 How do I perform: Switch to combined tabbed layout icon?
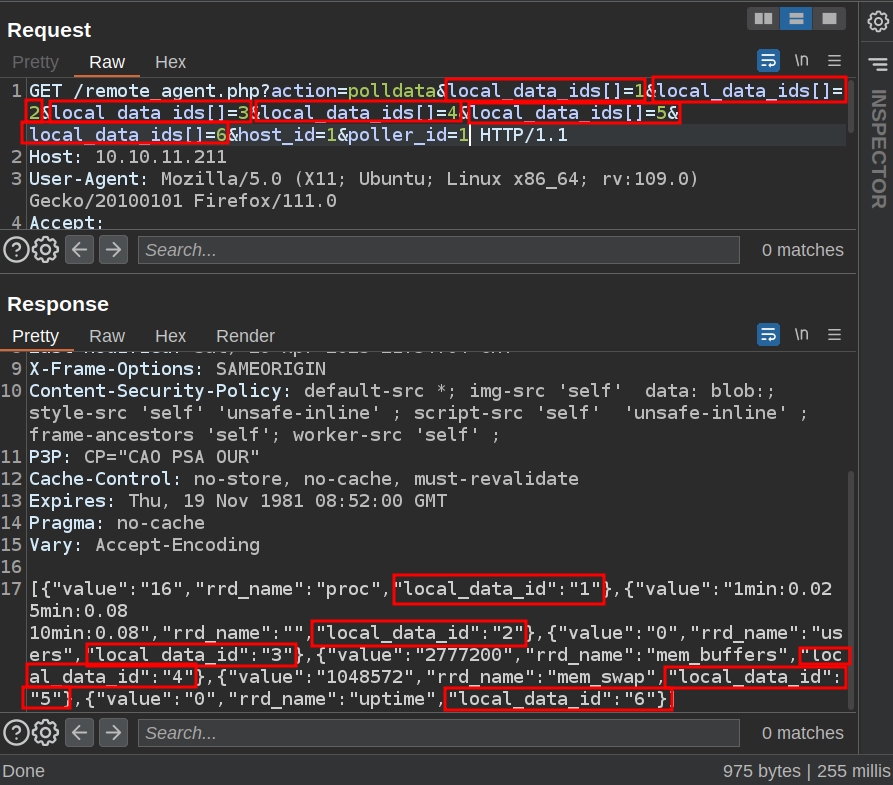click(x=828, y=18)
